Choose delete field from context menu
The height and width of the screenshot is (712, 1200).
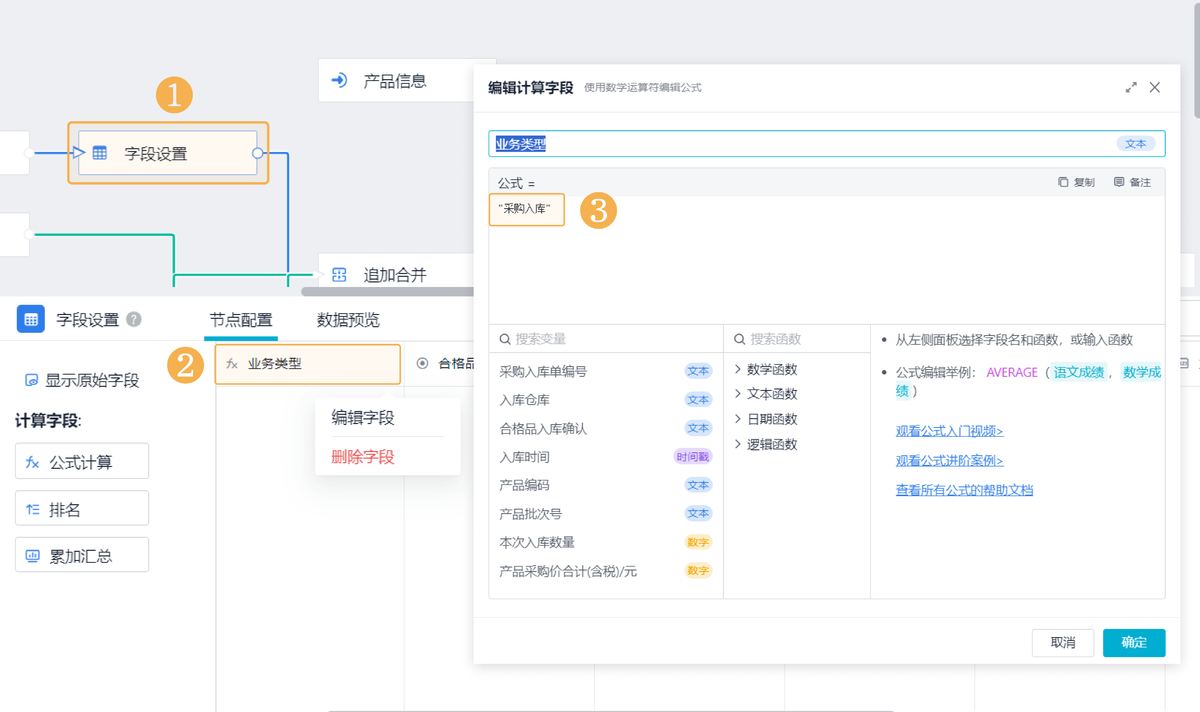(x=363, y=457)
